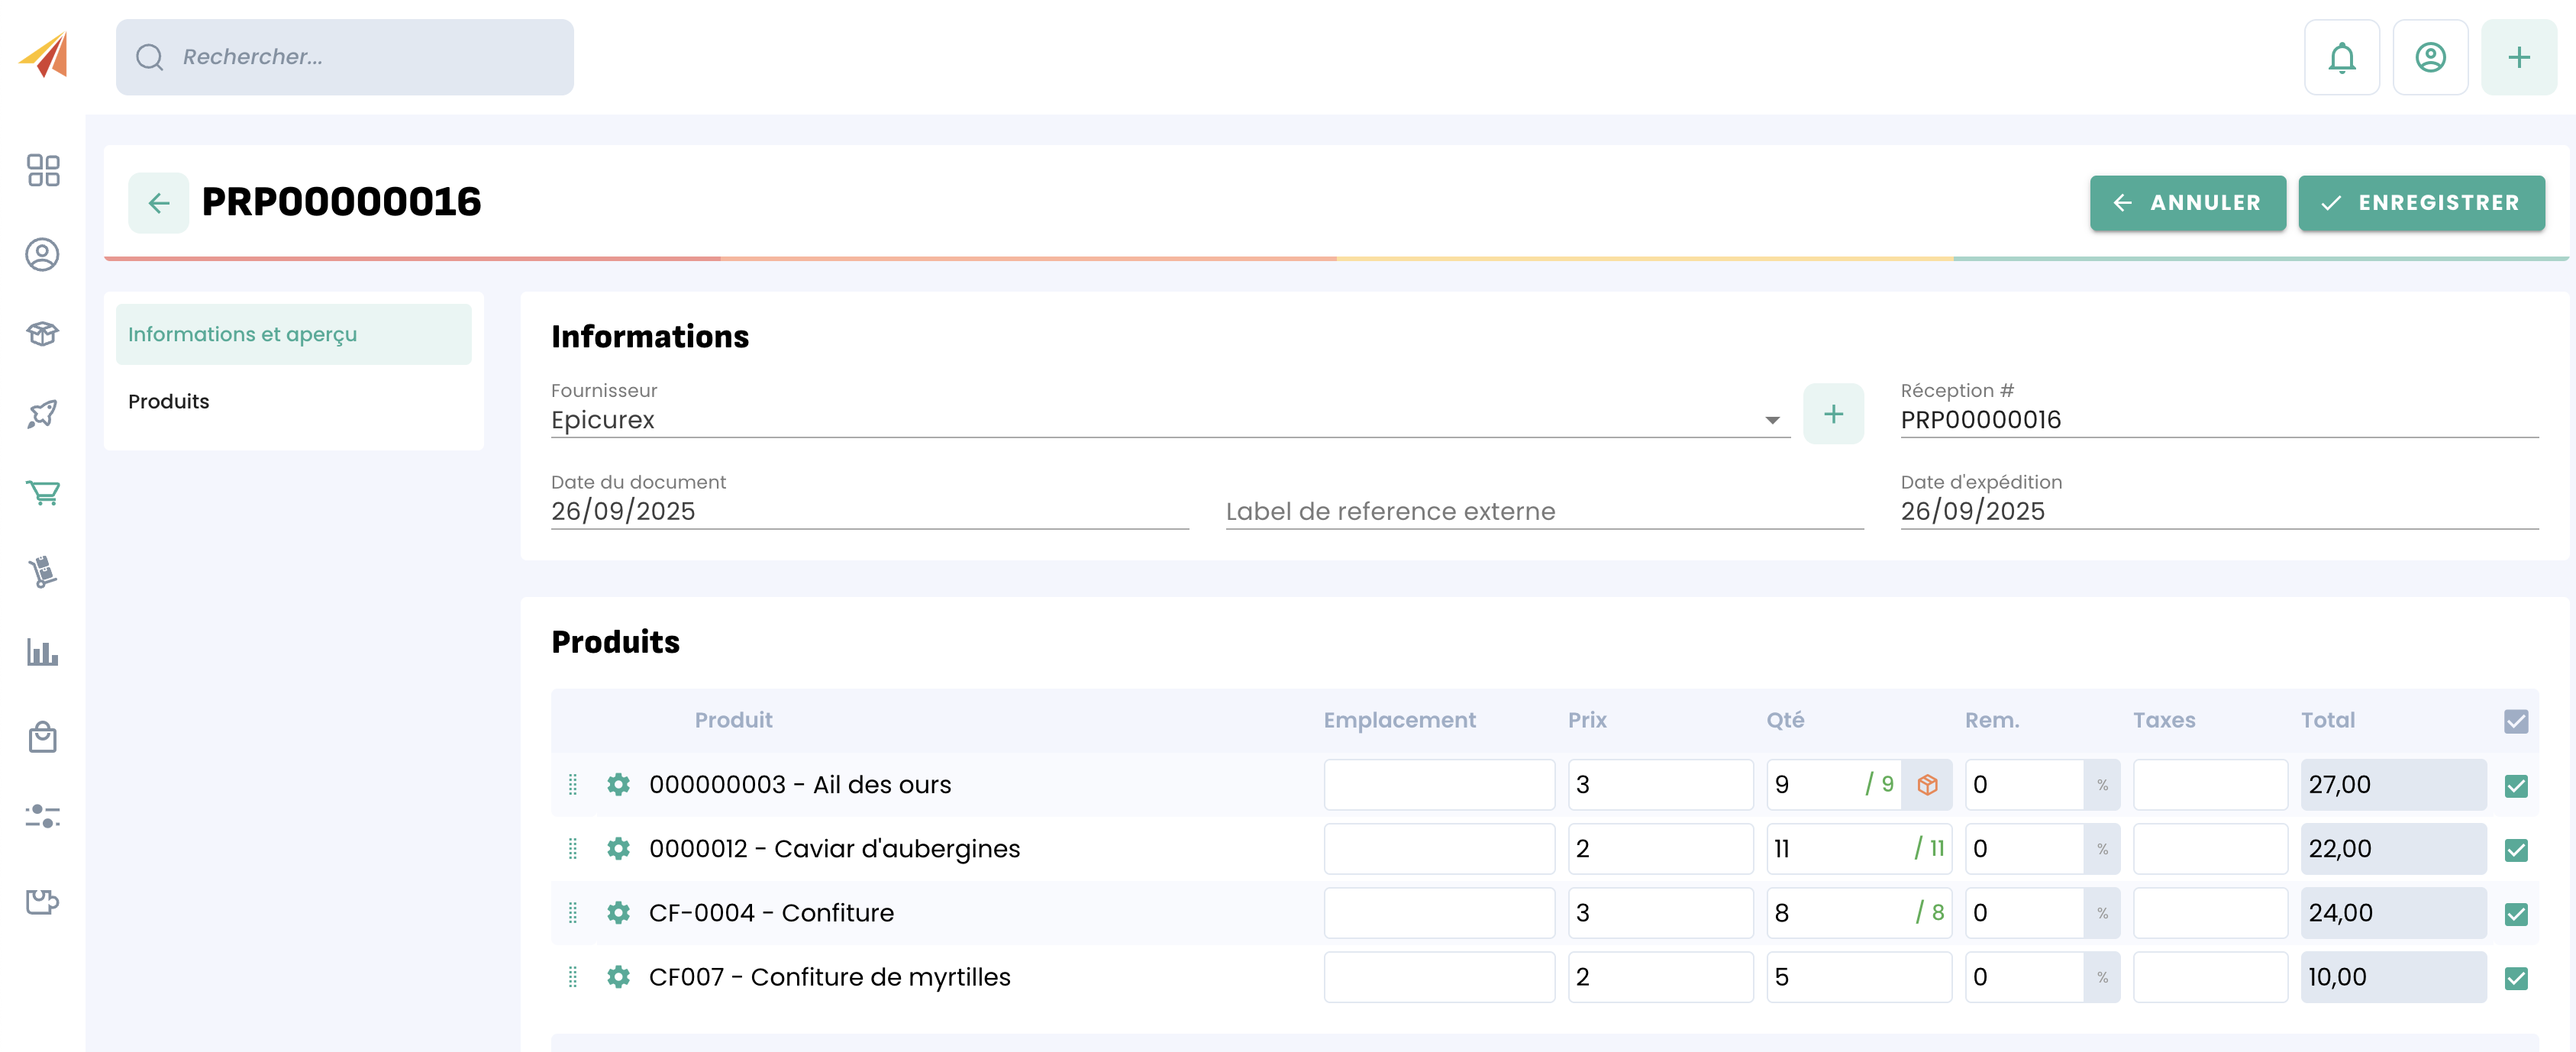The image size is (2576, 1052).
Task: Open the box package sidebar icon
Action: pos(43,333)
